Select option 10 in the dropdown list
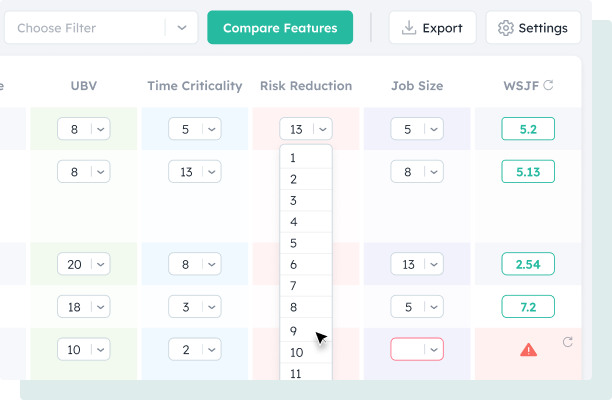 click(x=306, y=352)
